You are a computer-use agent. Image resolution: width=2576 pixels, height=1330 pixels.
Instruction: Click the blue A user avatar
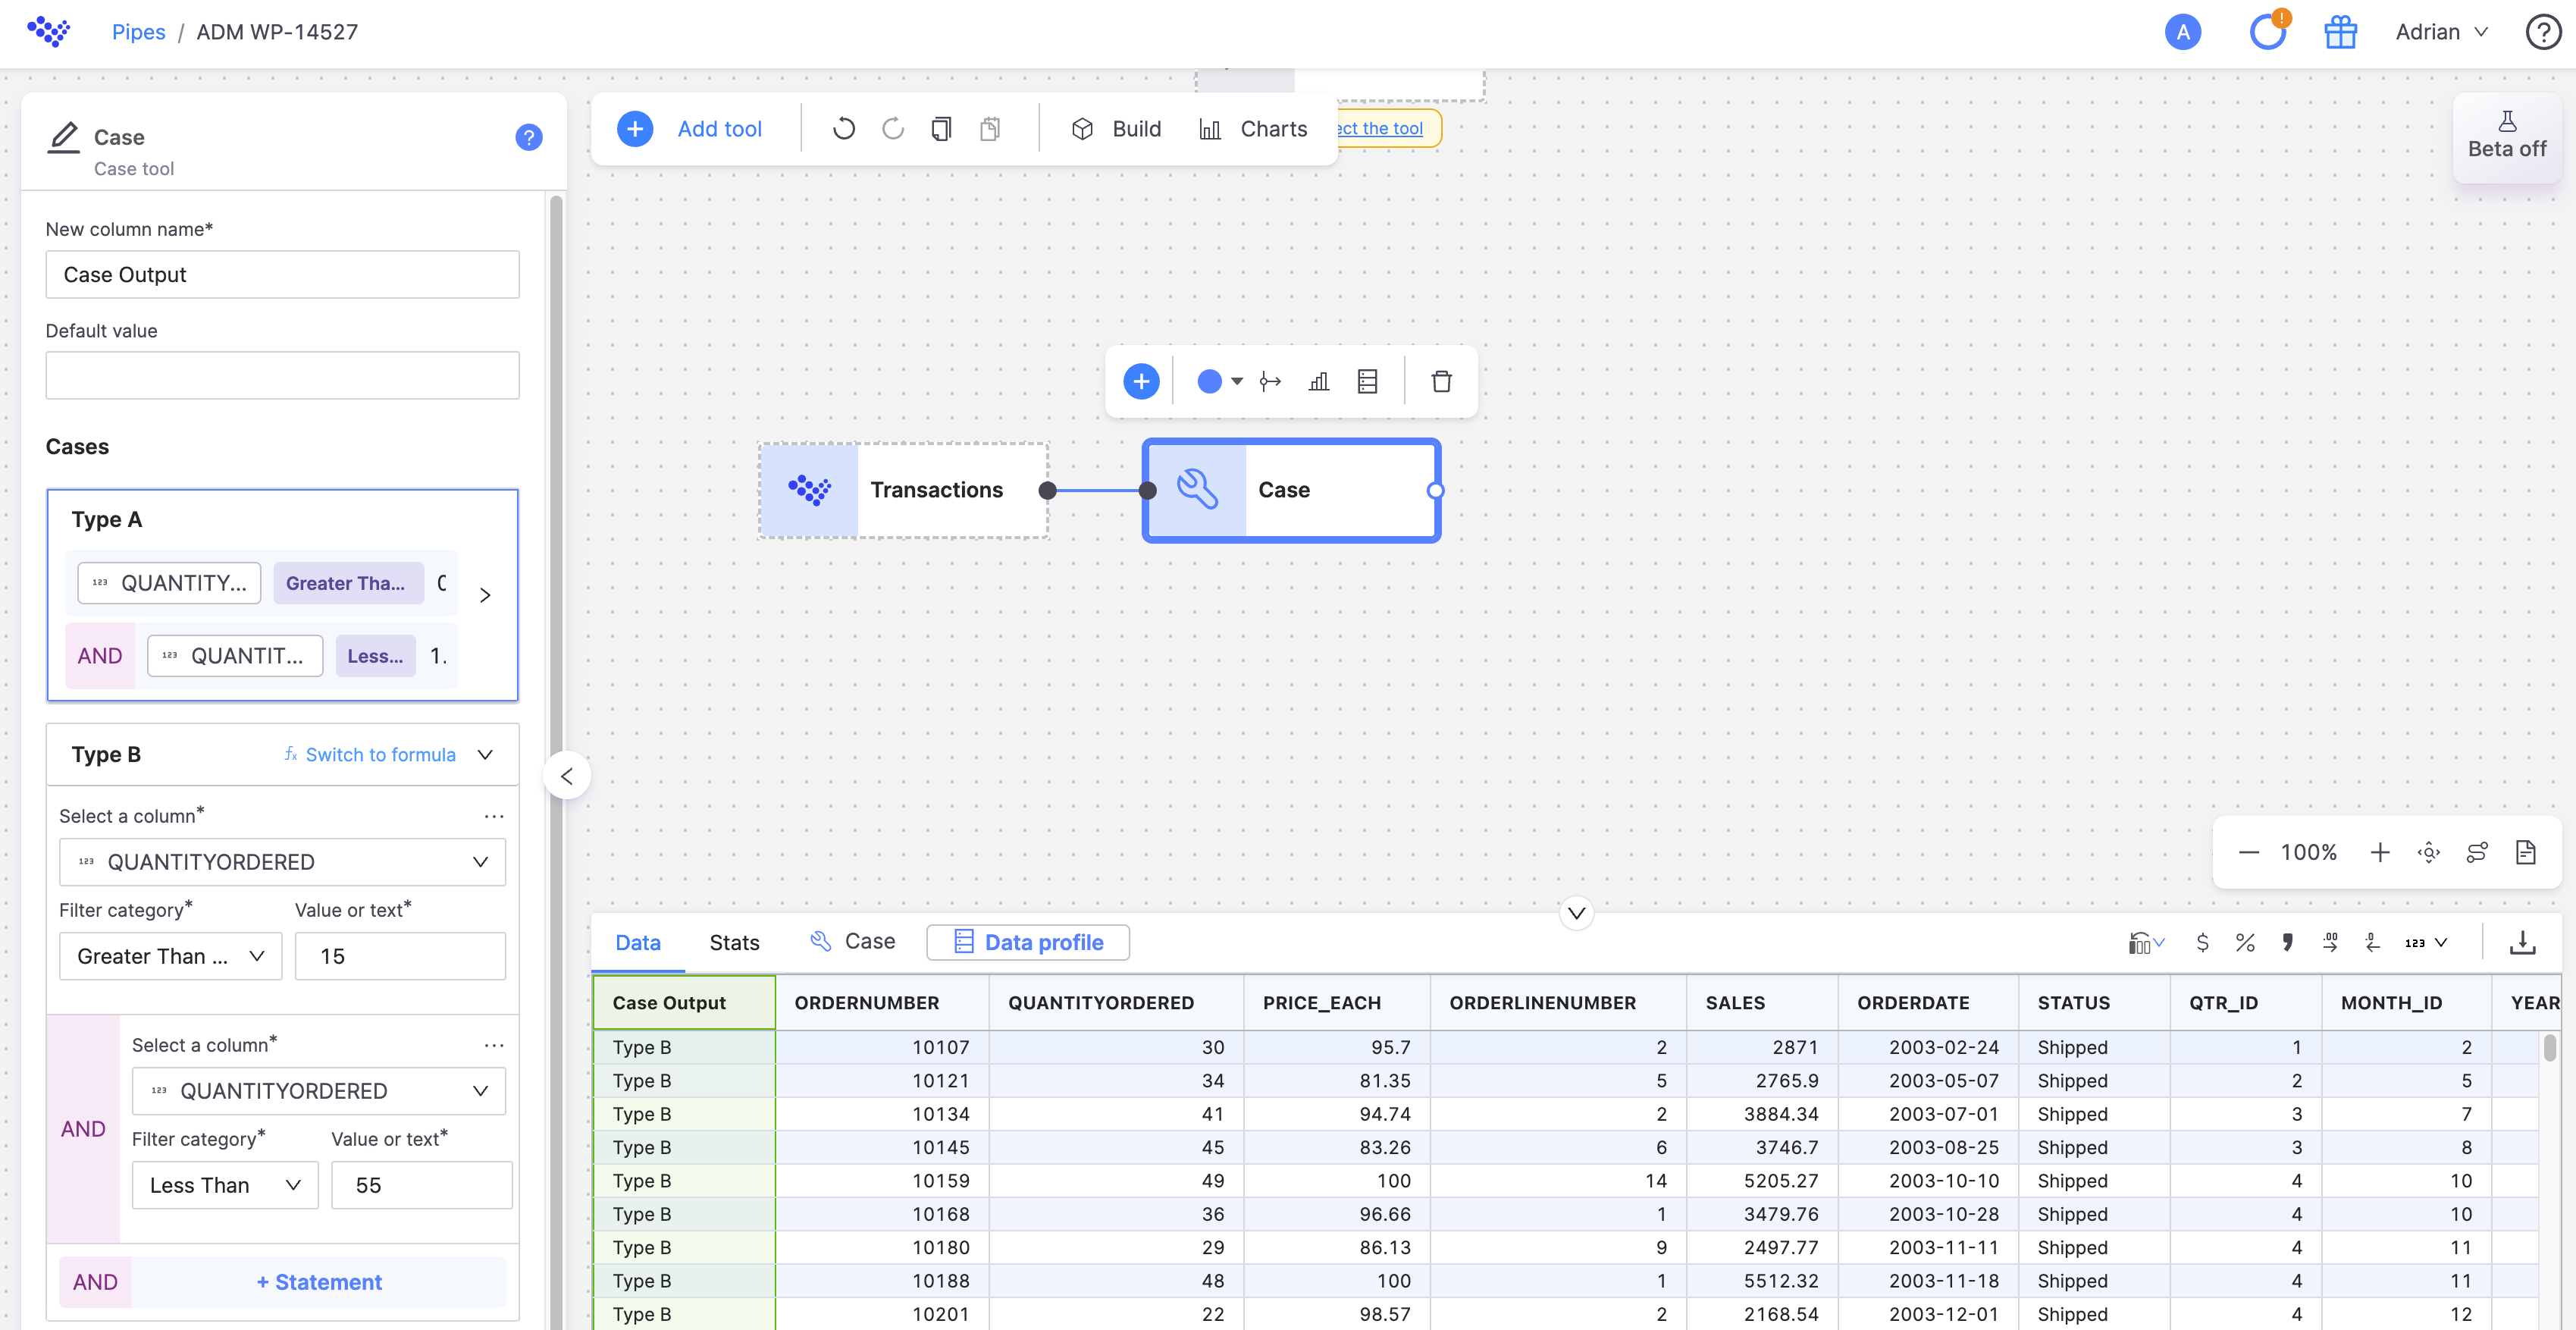click(x=2183, y=32)
